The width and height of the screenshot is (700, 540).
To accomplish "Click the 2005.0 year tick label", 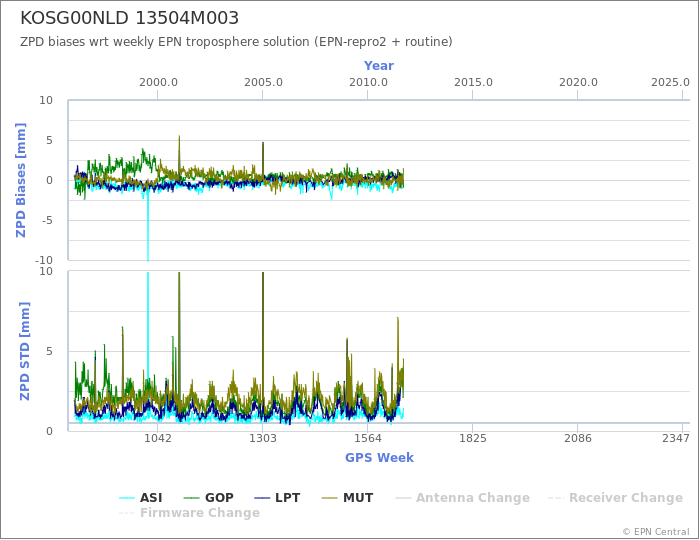I will click(x=263, y=83).
